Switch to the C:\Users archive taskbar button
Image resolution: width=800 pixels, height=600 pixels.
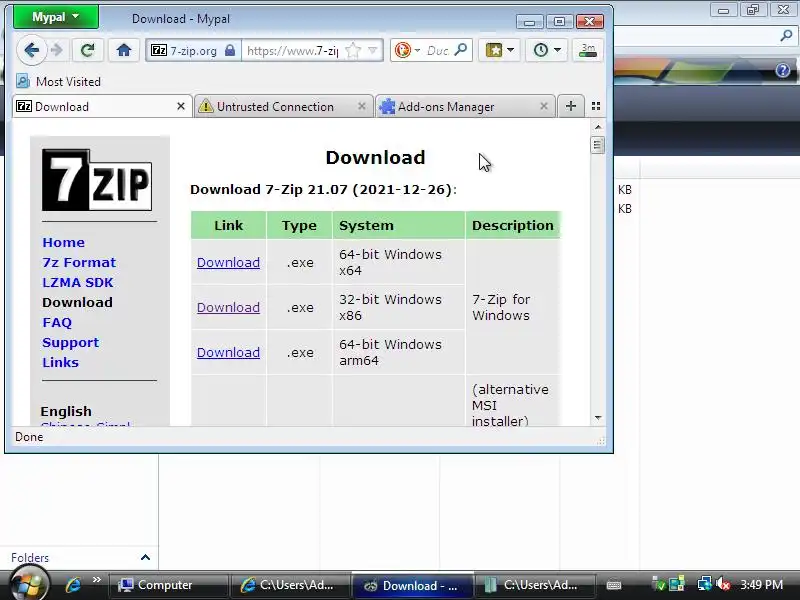tap(534, 585)
